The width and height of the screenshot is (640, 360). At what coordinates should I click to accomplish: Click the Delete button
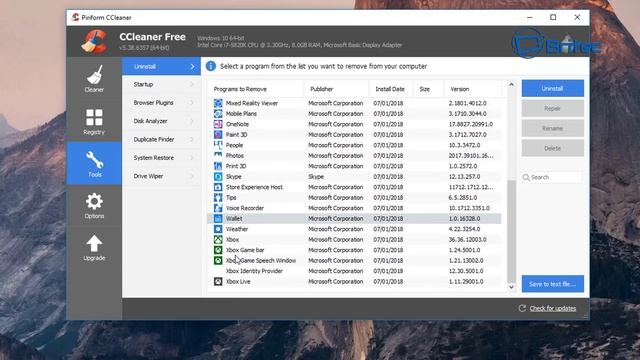553,148
